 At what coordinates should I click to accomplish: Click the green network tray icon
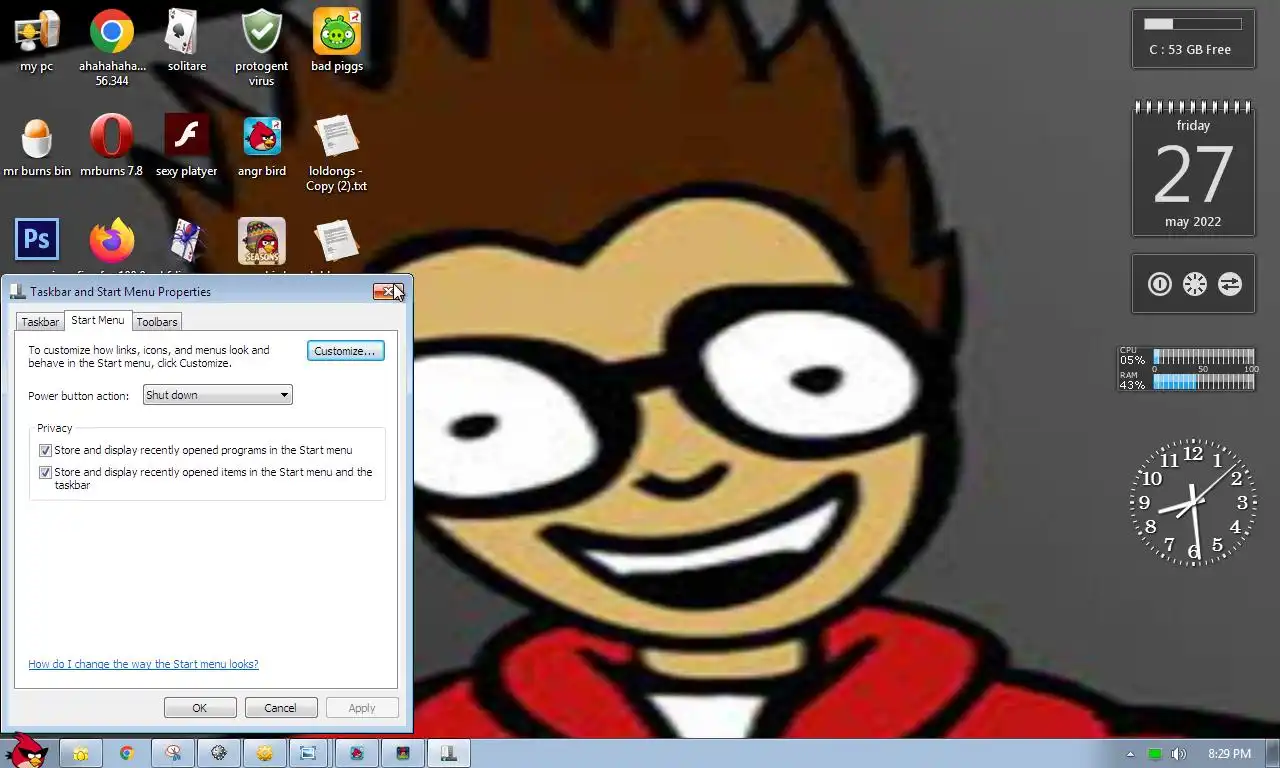pos(1155,754)
